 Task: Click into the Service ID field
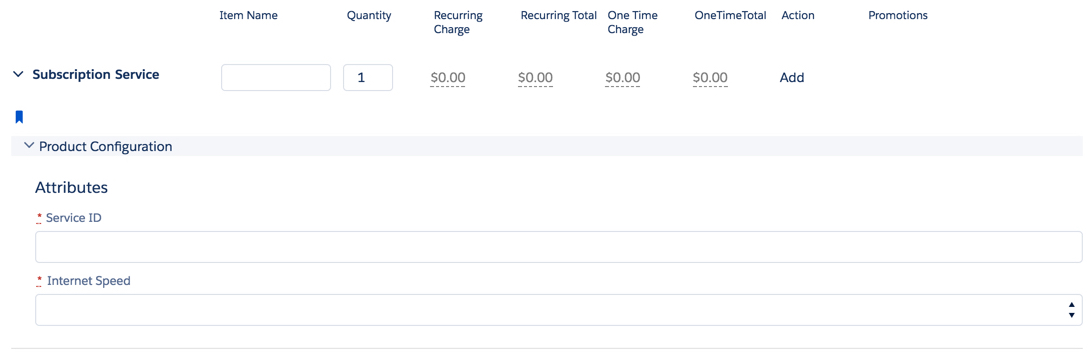(x=558, y=247)
